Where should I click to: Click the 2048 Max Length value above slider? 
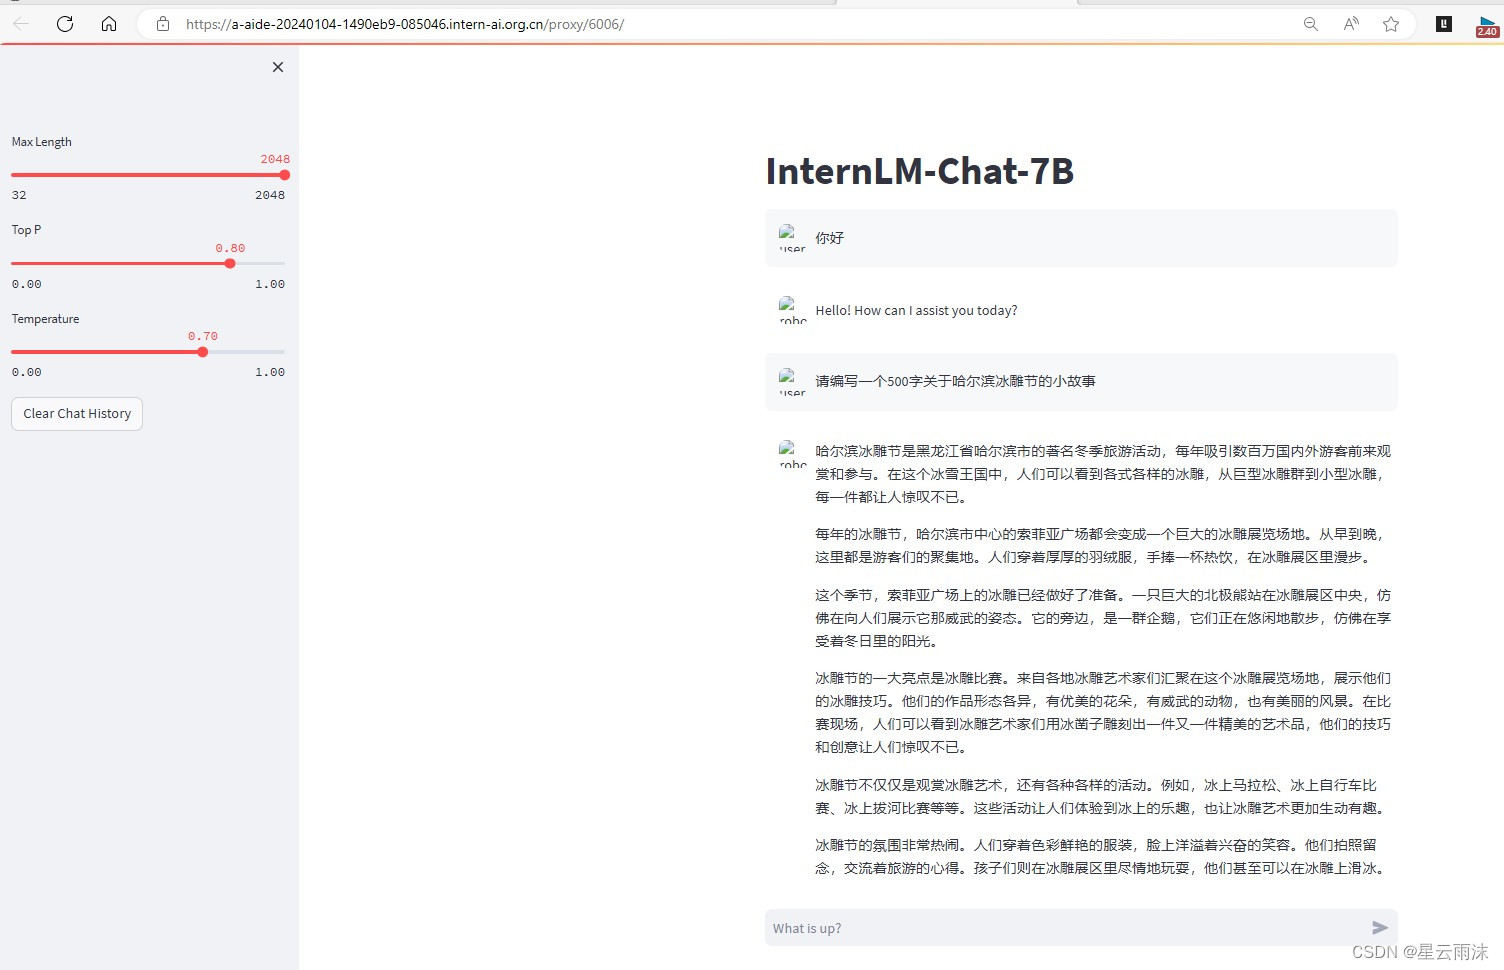(275, 159)
